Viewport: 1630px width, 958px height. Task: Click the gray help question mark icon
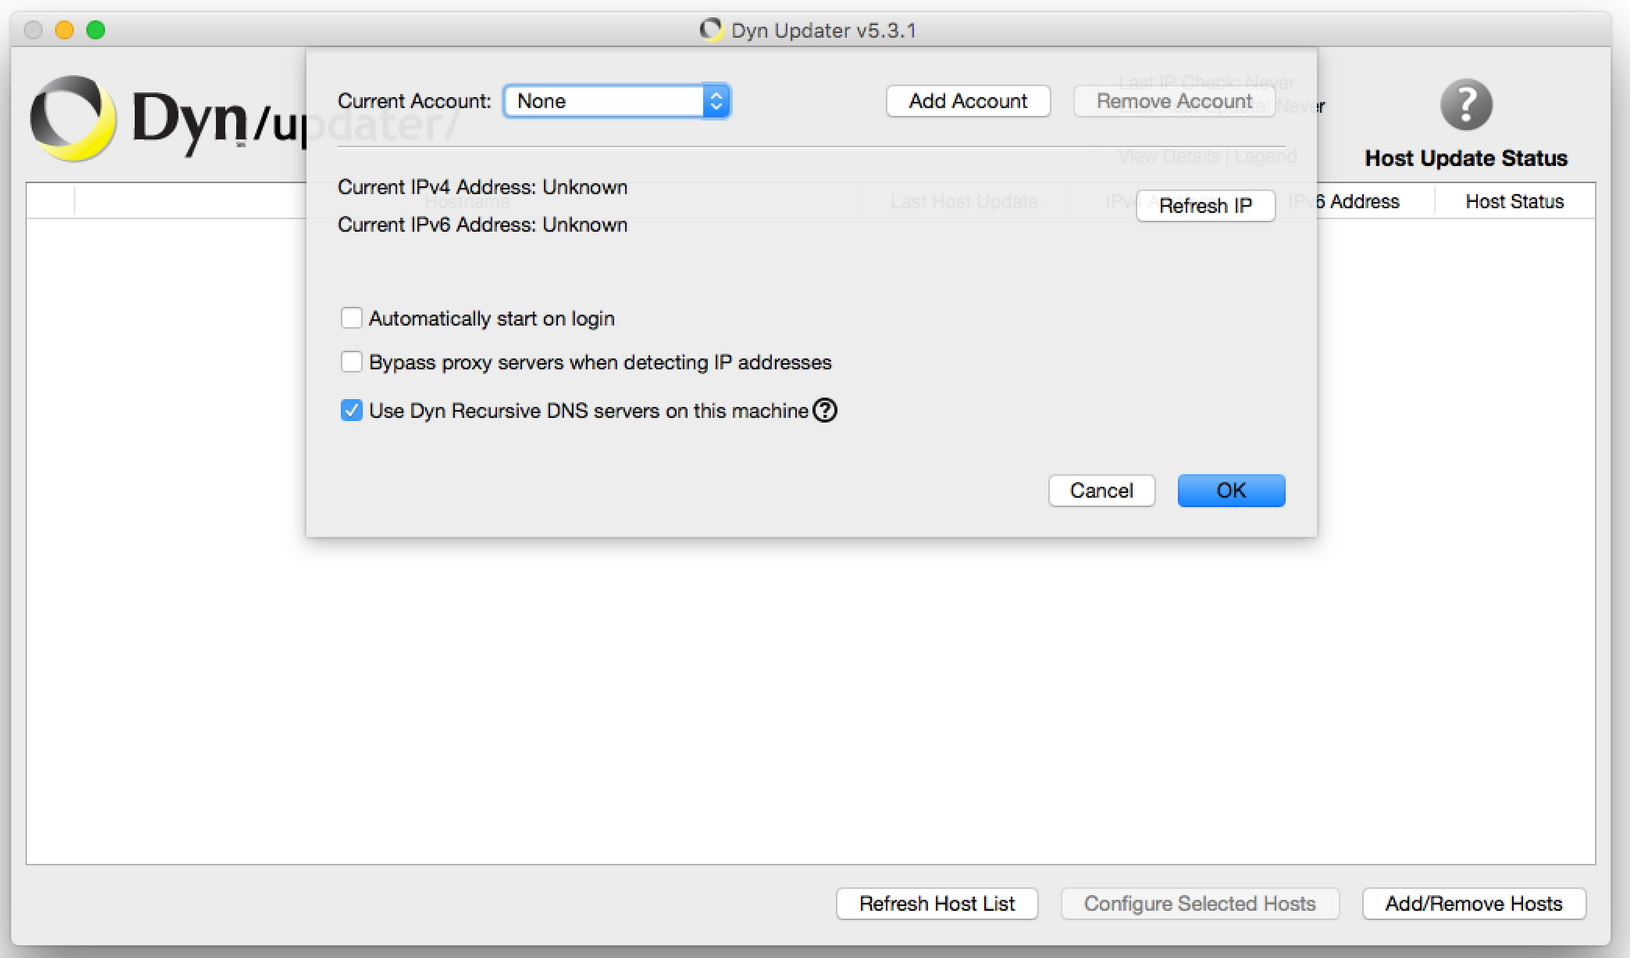(x=1465, y=105)
